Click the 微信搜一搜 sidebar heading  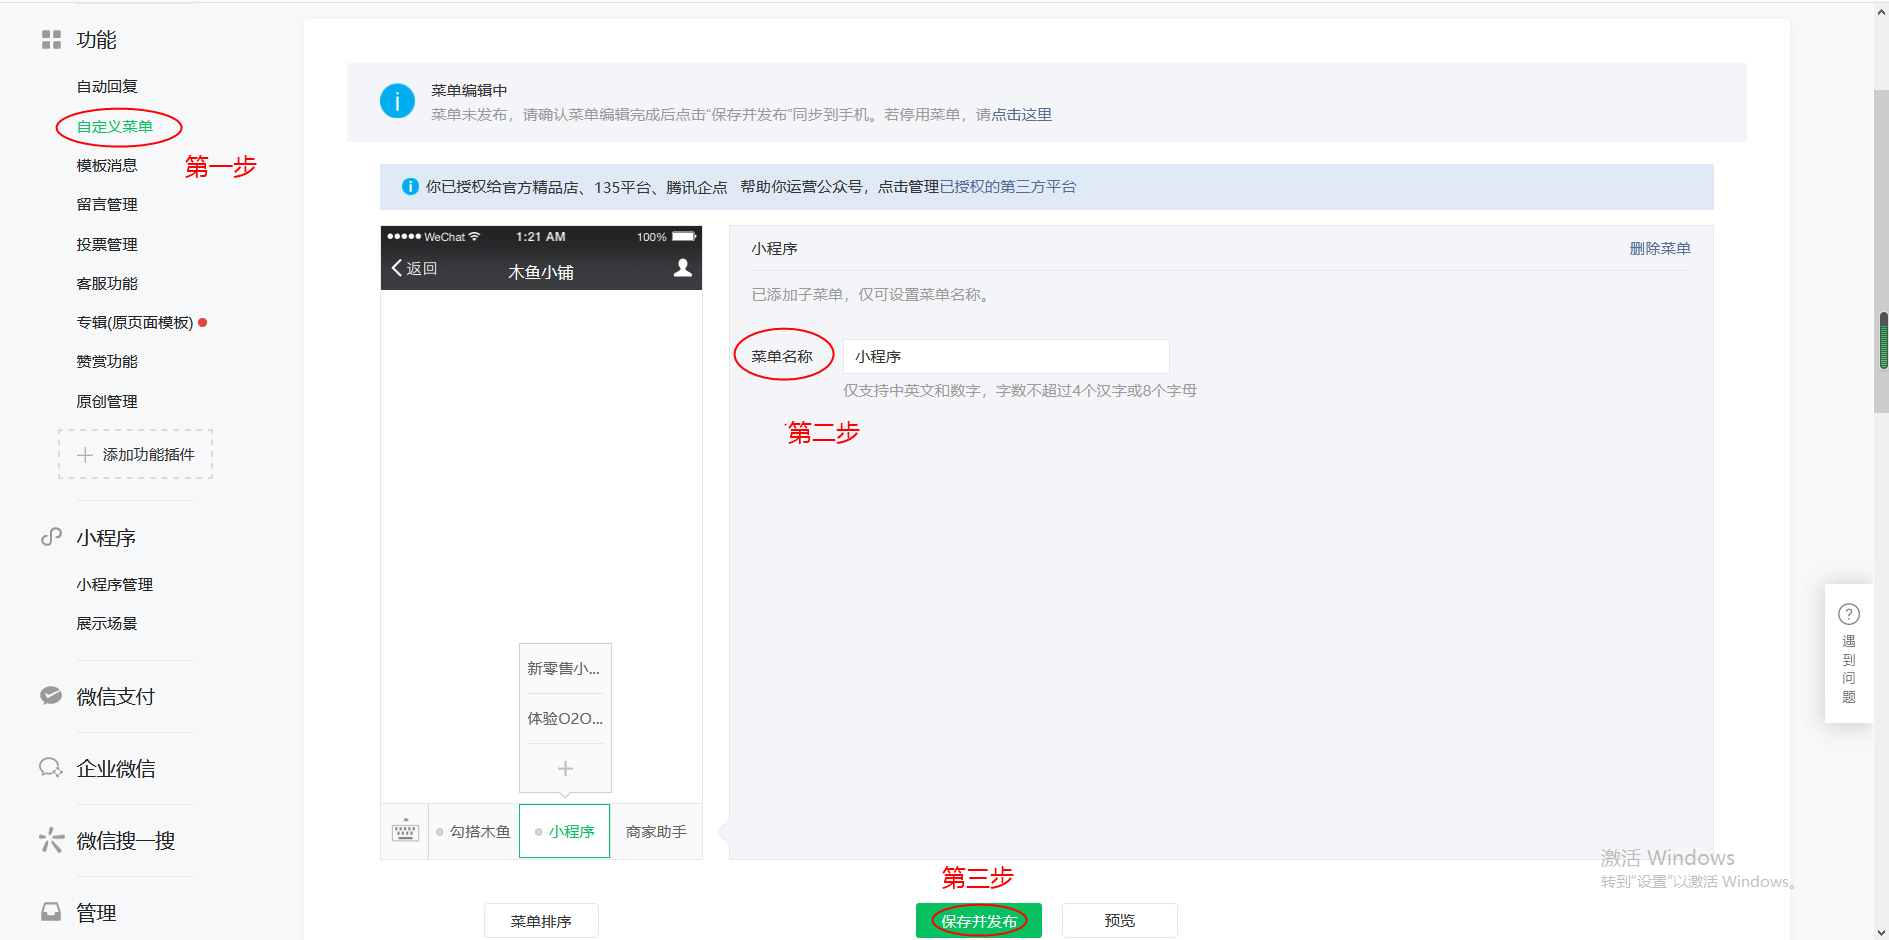[126, 840]
